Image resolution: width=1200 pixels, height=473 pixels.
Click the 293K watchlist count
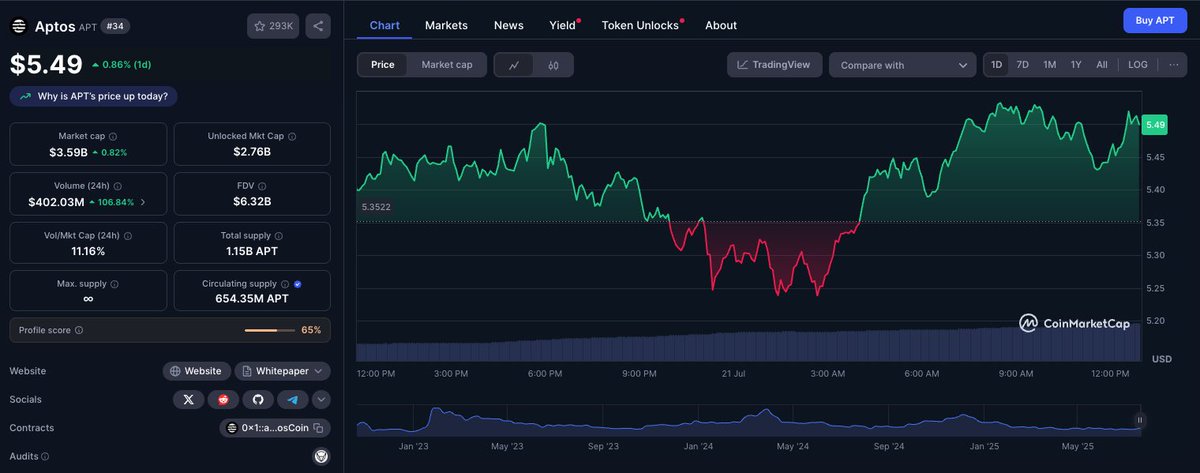coord(281,26)
